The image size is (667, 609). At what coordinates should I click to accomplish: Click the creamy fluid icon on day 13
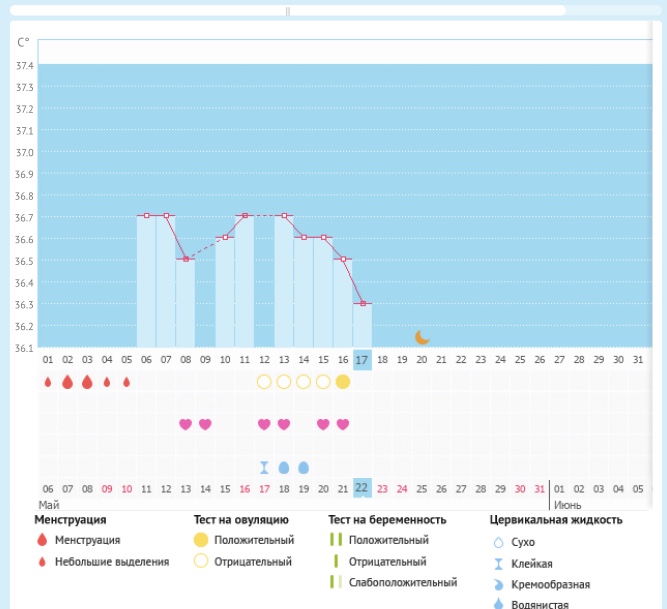click(x=284, y=467)
